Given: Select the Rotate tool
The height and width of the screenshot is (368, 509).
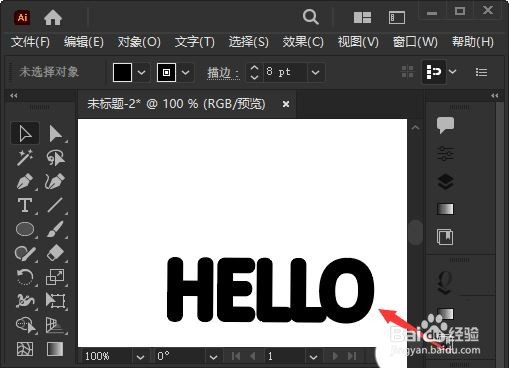Looking at the screenshot, I should coord(25,277).
